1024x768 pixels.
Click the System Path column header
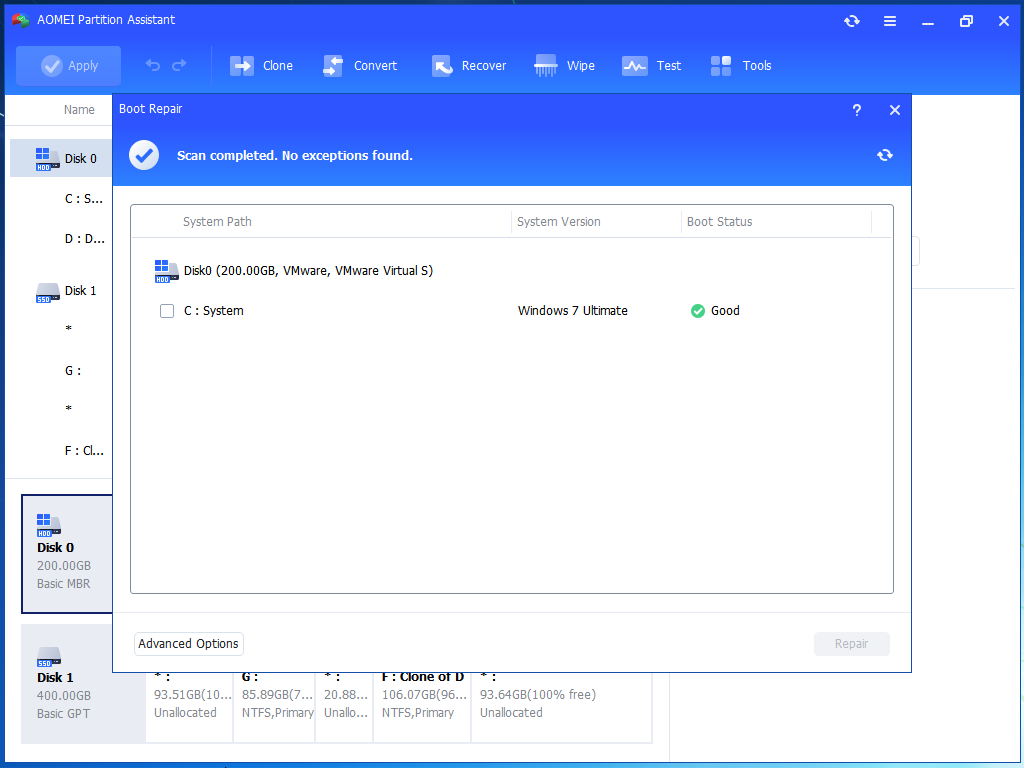[217, 222]
